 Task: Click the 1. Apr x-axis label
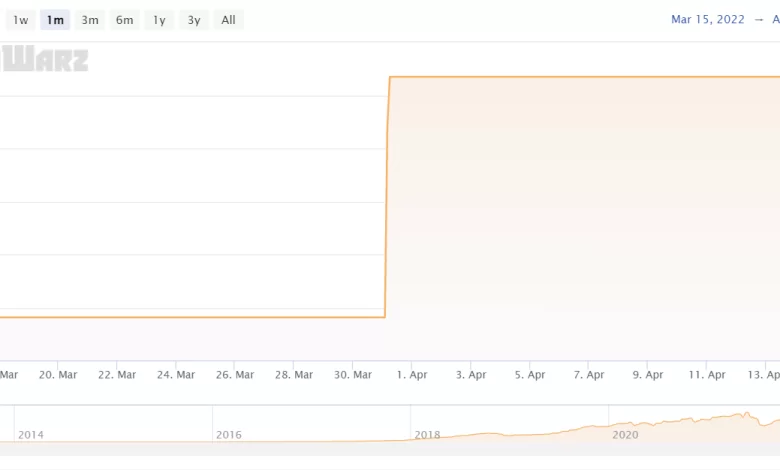coord(412,375)
